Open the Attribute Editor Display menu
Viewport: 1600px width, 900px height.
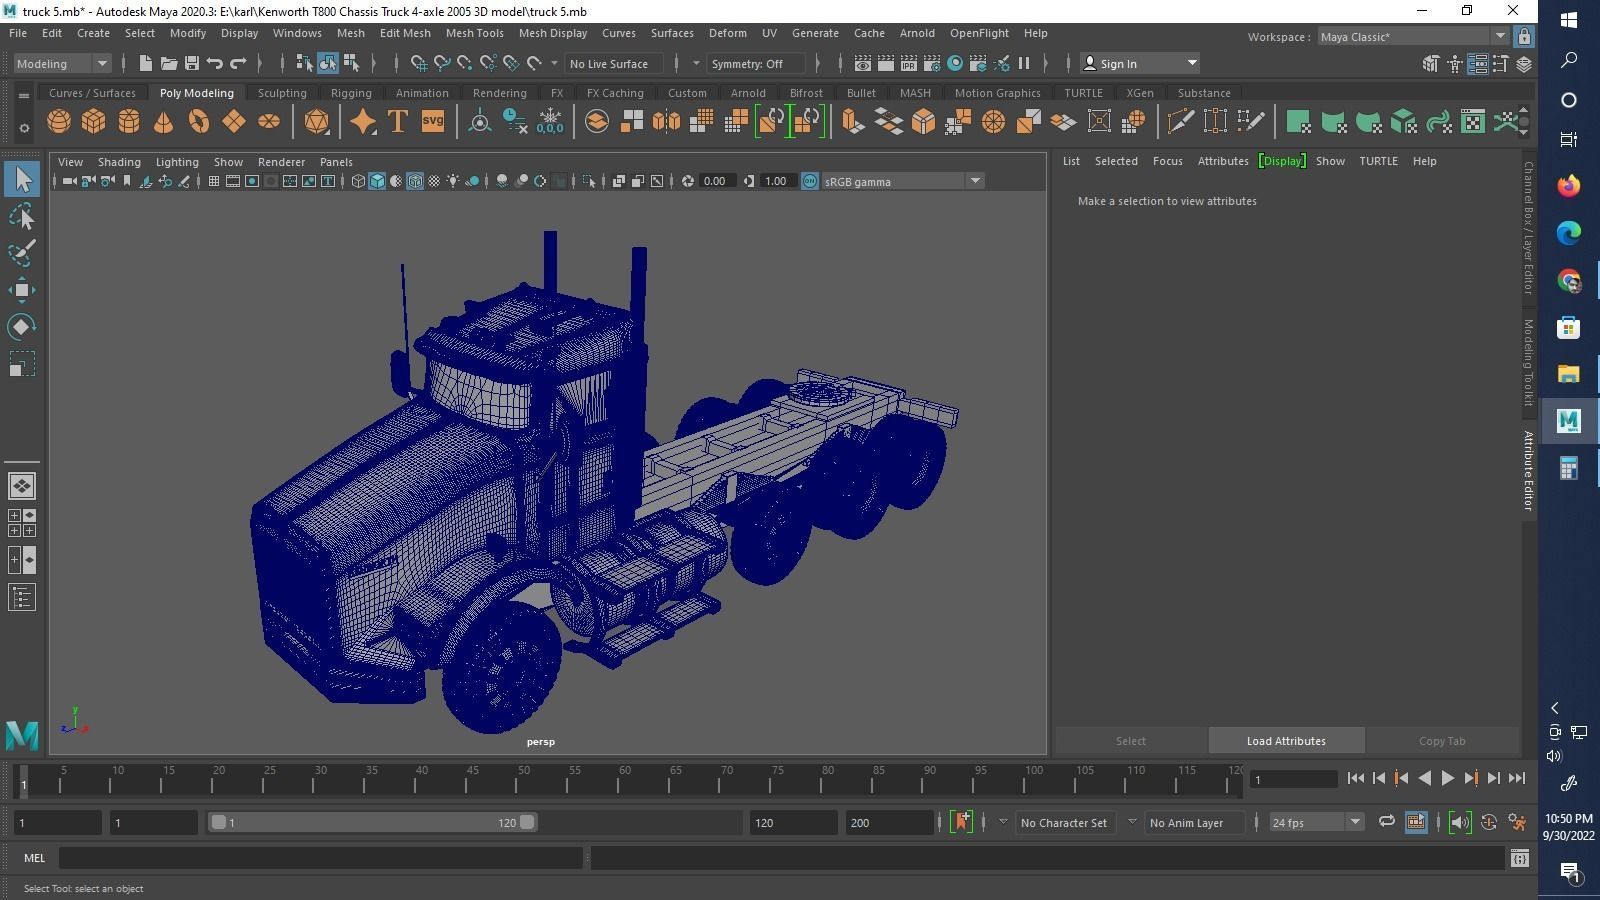(1282, 161)
